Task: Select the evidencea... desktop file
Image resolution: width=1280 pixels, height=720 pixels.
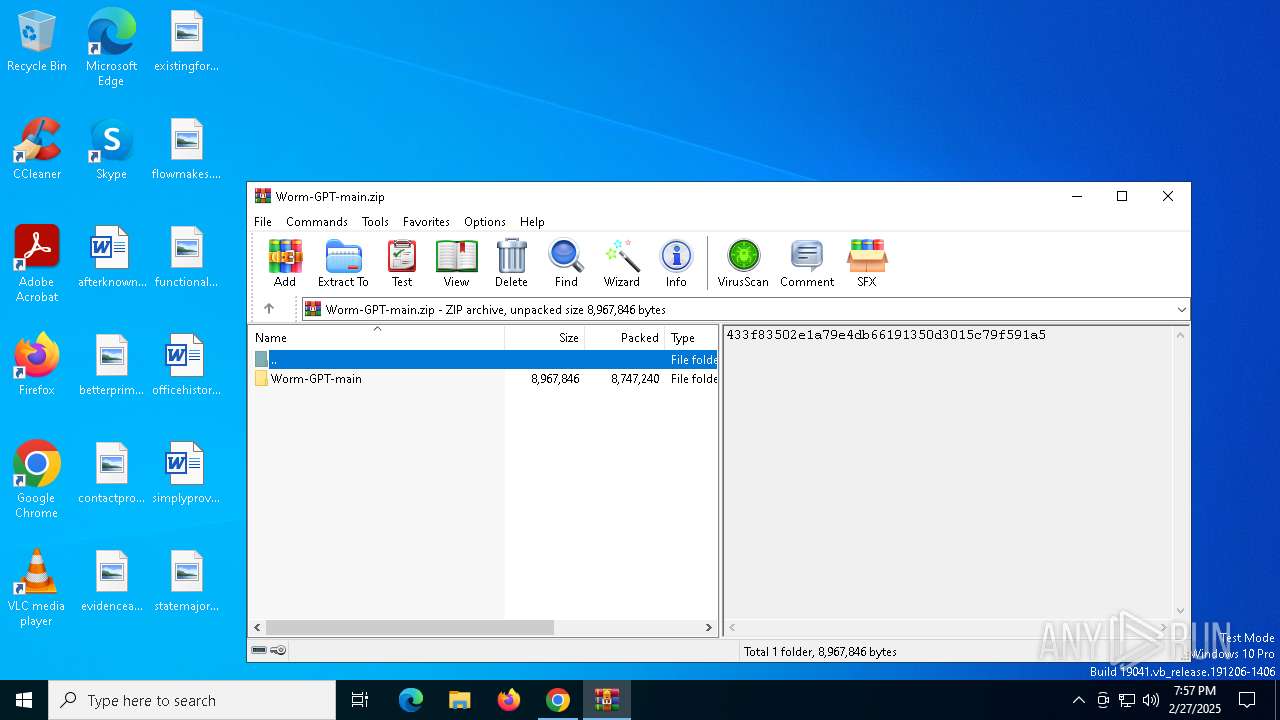Action: click(x=111, y=581)
